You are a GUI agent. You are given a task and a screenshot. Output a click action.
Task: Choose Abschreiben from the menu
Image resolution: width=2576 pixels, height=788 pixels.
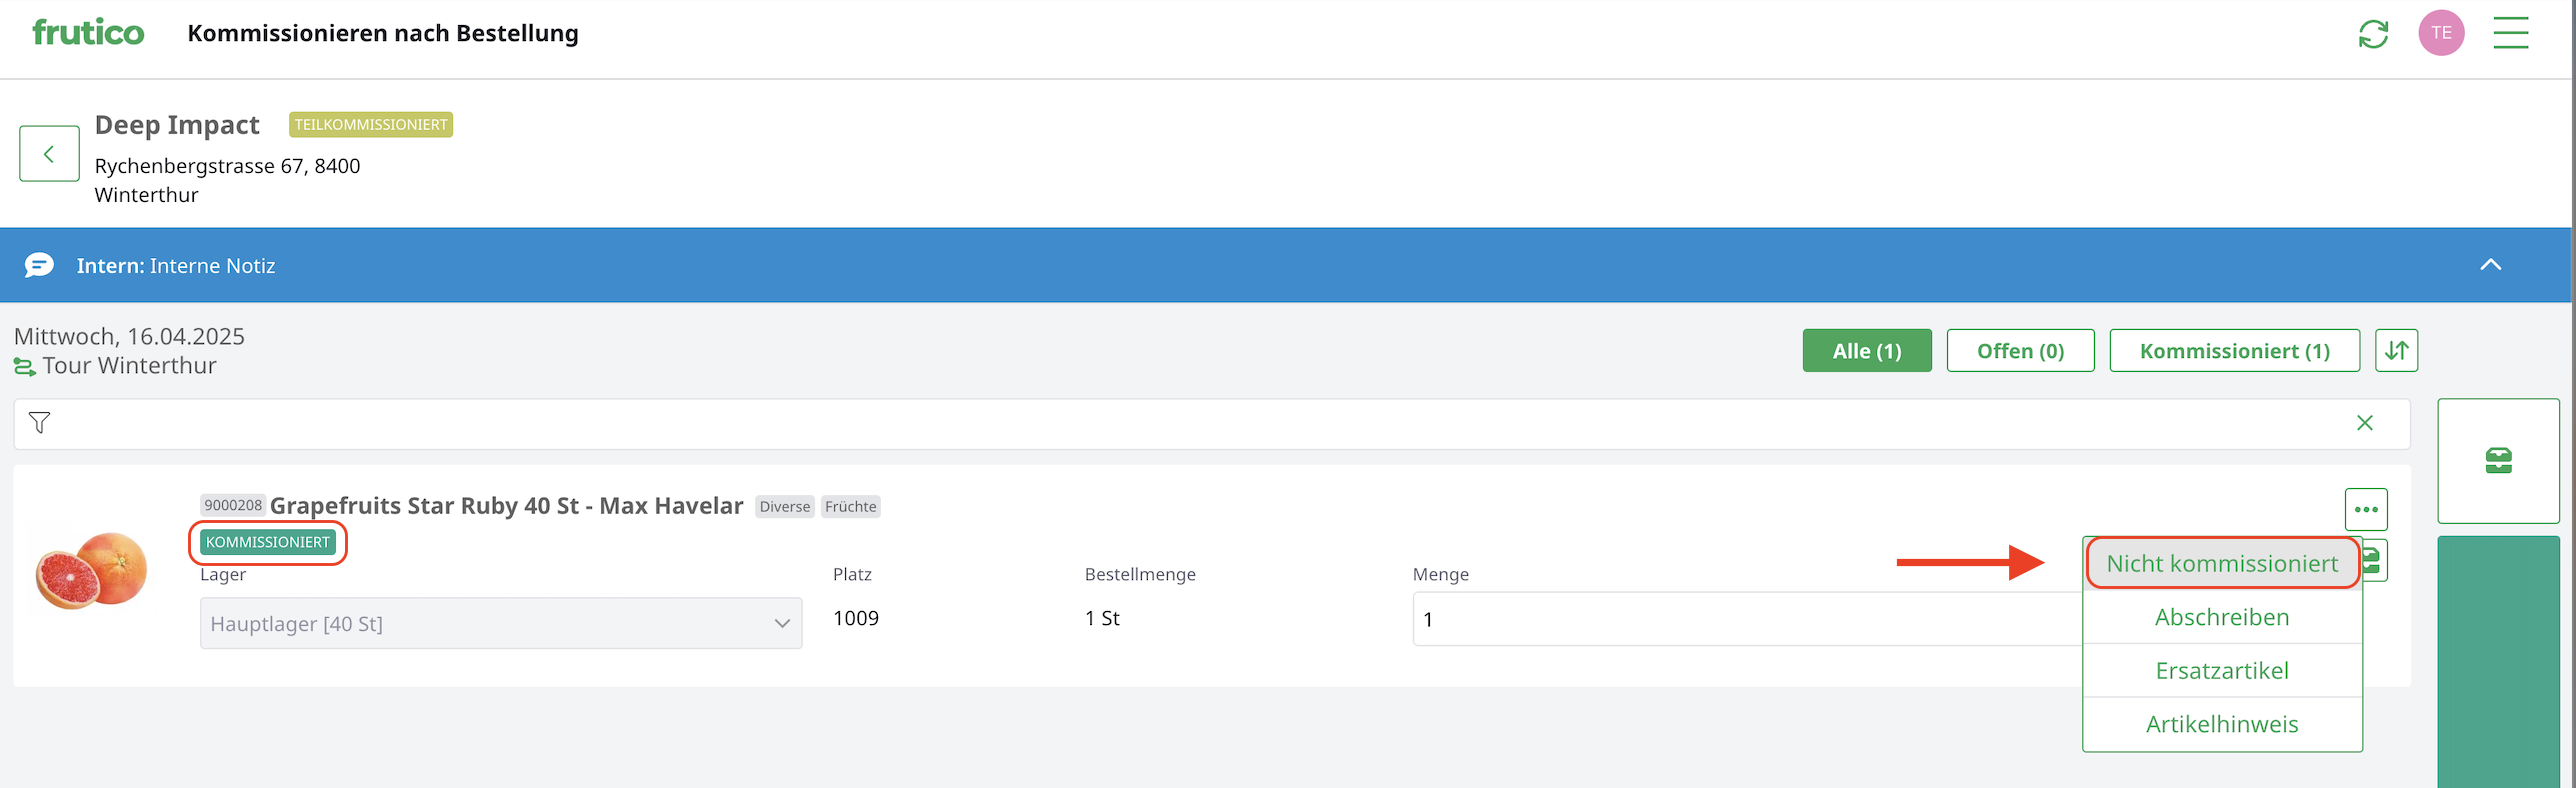2221,618
